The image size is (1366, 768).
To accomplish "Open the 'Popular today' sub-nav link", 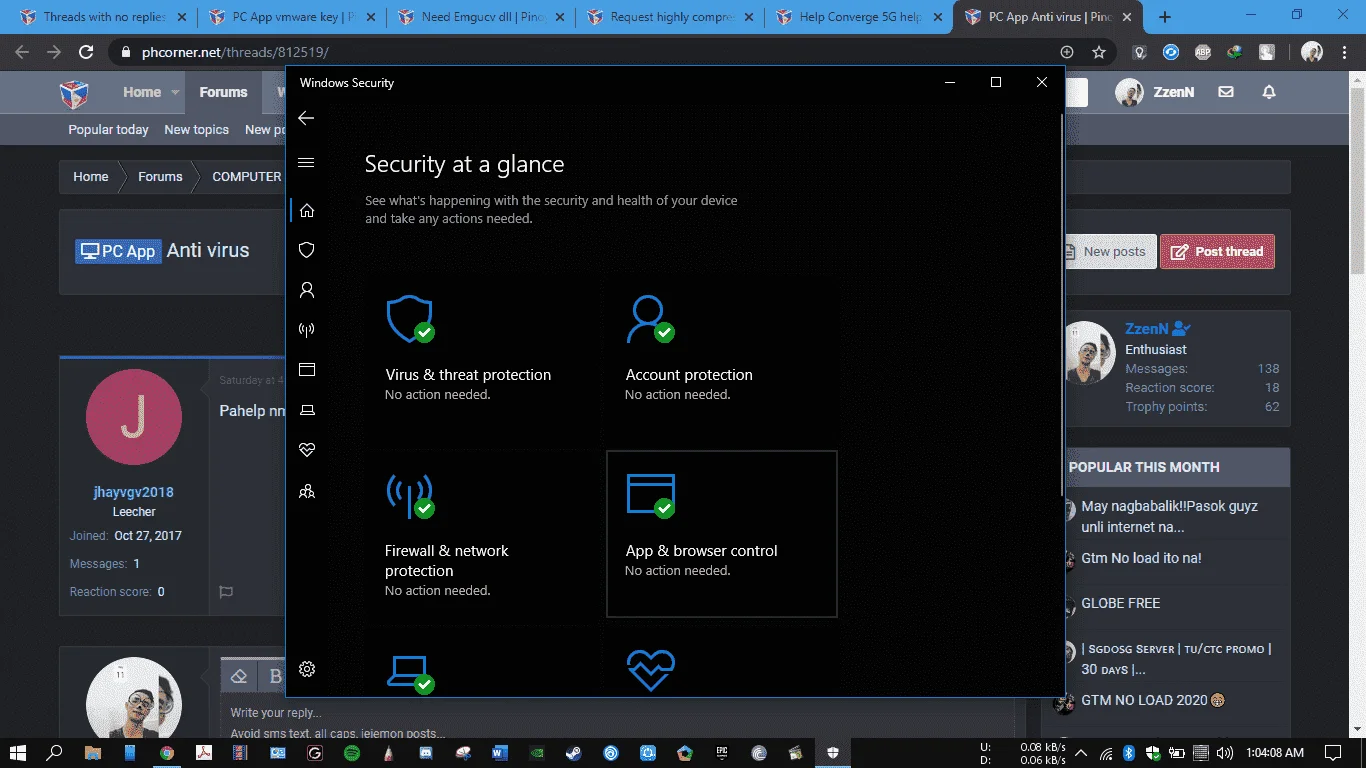I will [108, 129].
